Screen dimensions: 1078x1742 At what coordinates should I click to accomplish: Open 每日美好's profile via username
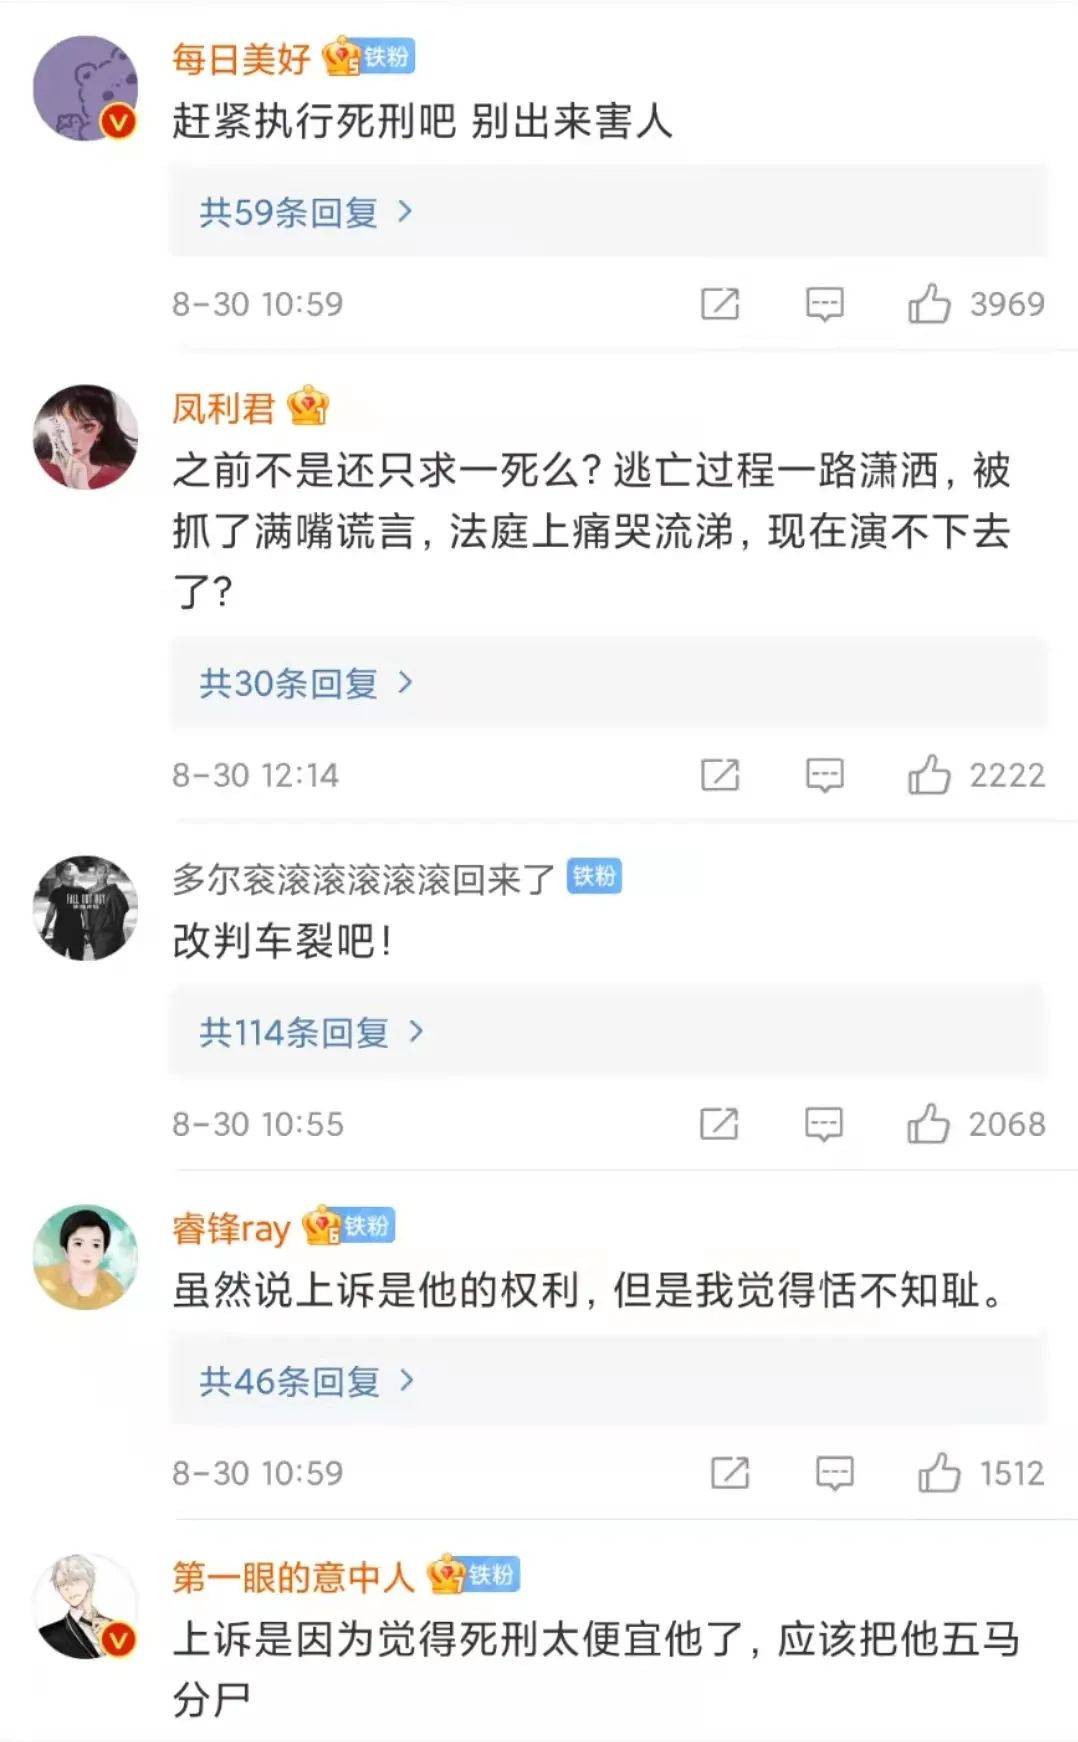pos(241,59)
